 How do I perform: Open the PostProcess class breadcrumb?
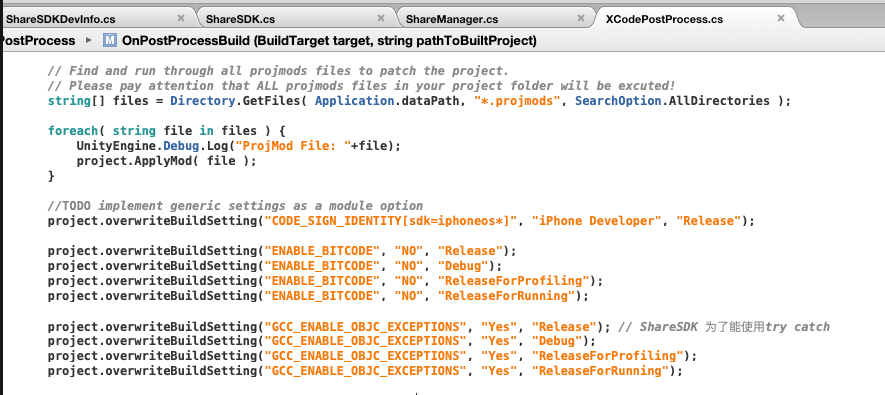38,41
